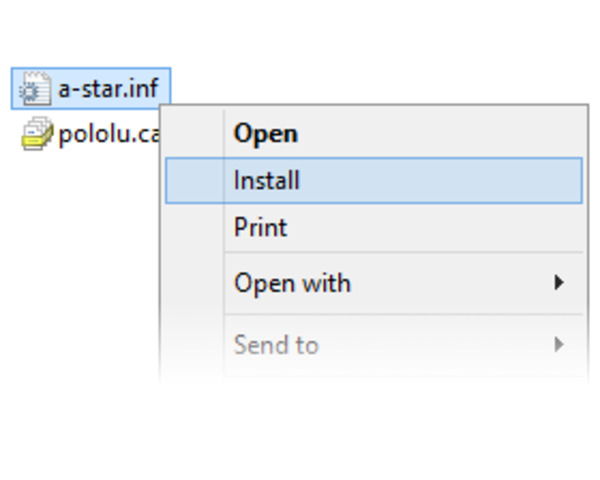This screenshot has width=600, height=480.
Task: Select Print in the context menu
Action: [x=260, y=228]
